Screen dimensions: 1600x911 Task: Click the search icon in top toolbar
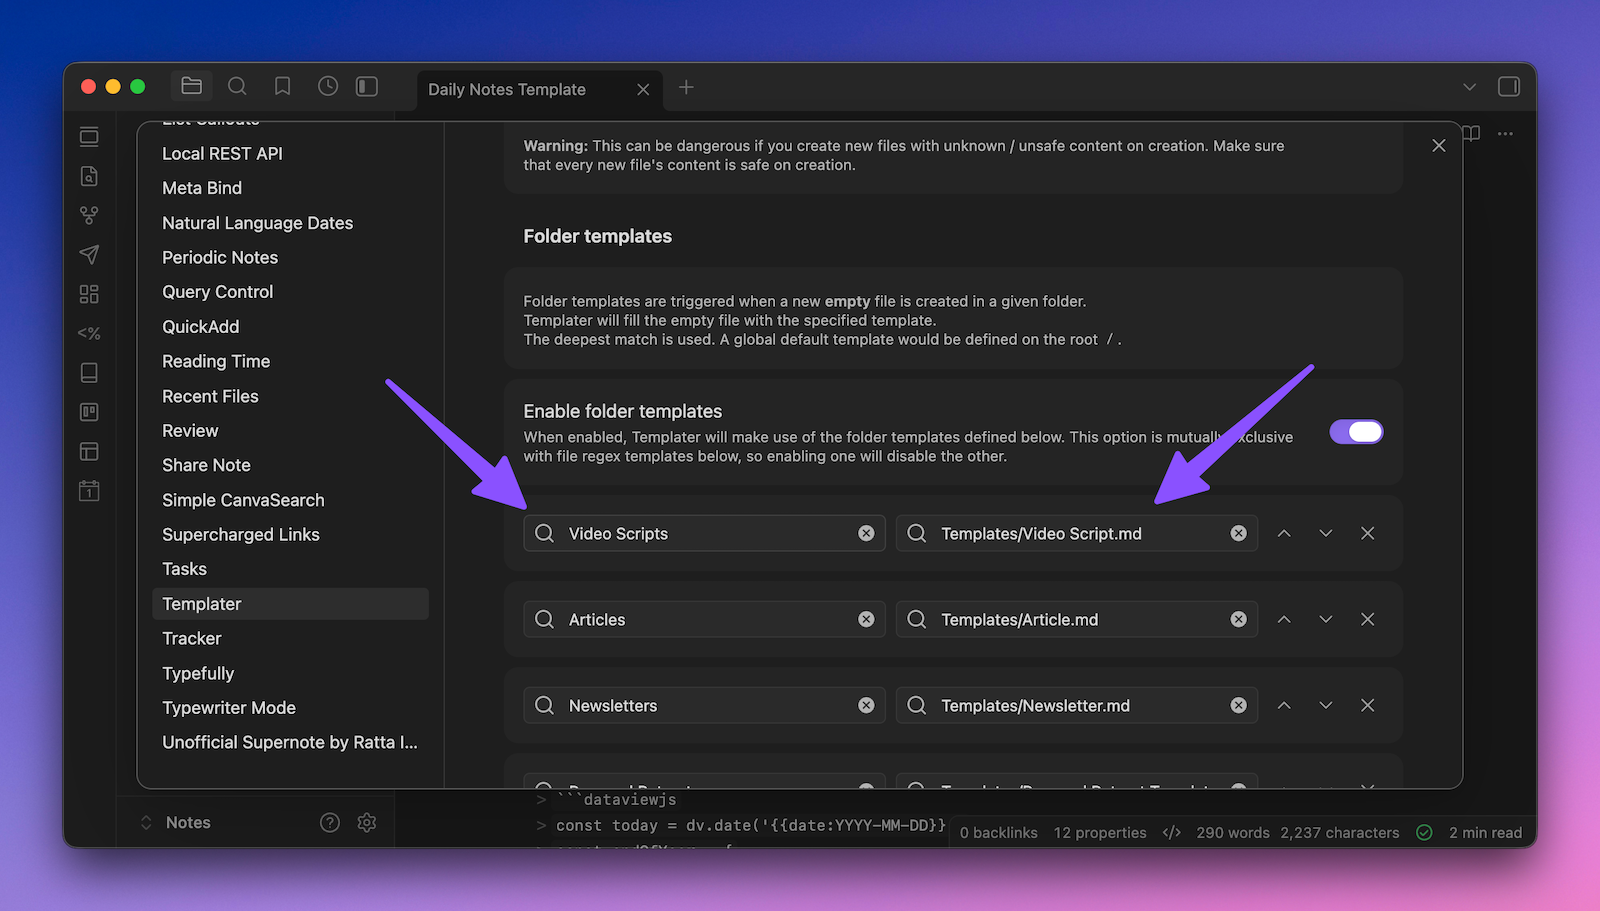(x=237, y=87)
